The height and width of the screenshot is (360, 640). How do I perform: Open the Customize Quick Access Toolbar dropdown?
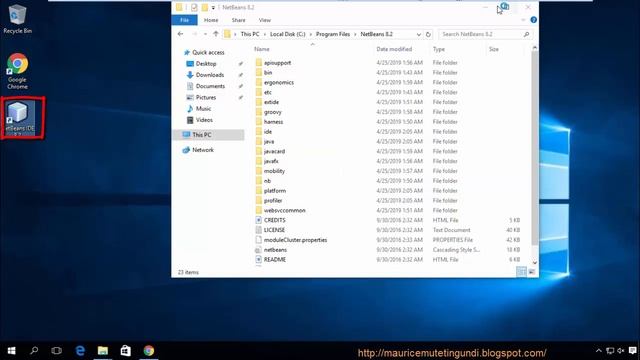click(x=213, y=8)
